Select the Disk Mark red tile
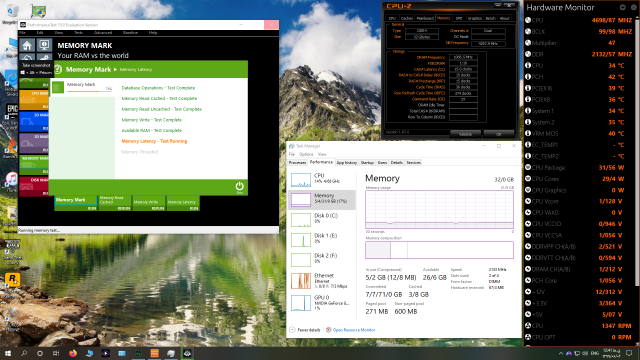Image resolution: width=640 pixels, height=360 pixels. pyautogui.click(x=34, y=186)
